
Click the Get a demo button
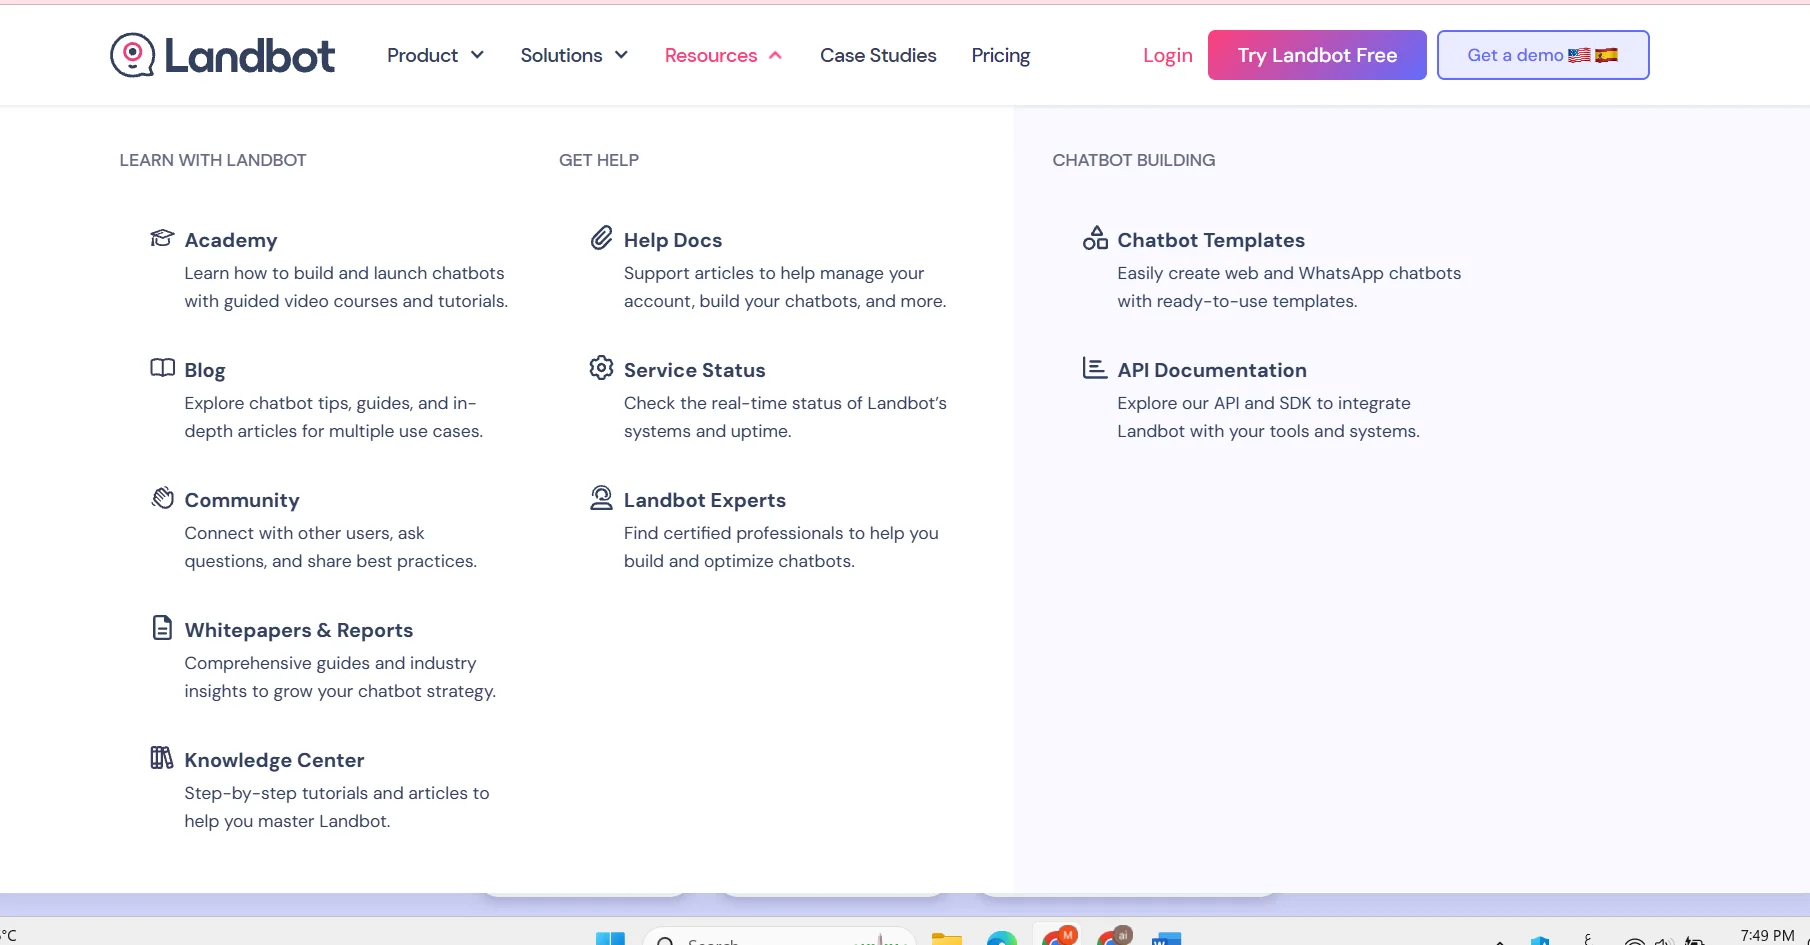[x=1542, y=55]
